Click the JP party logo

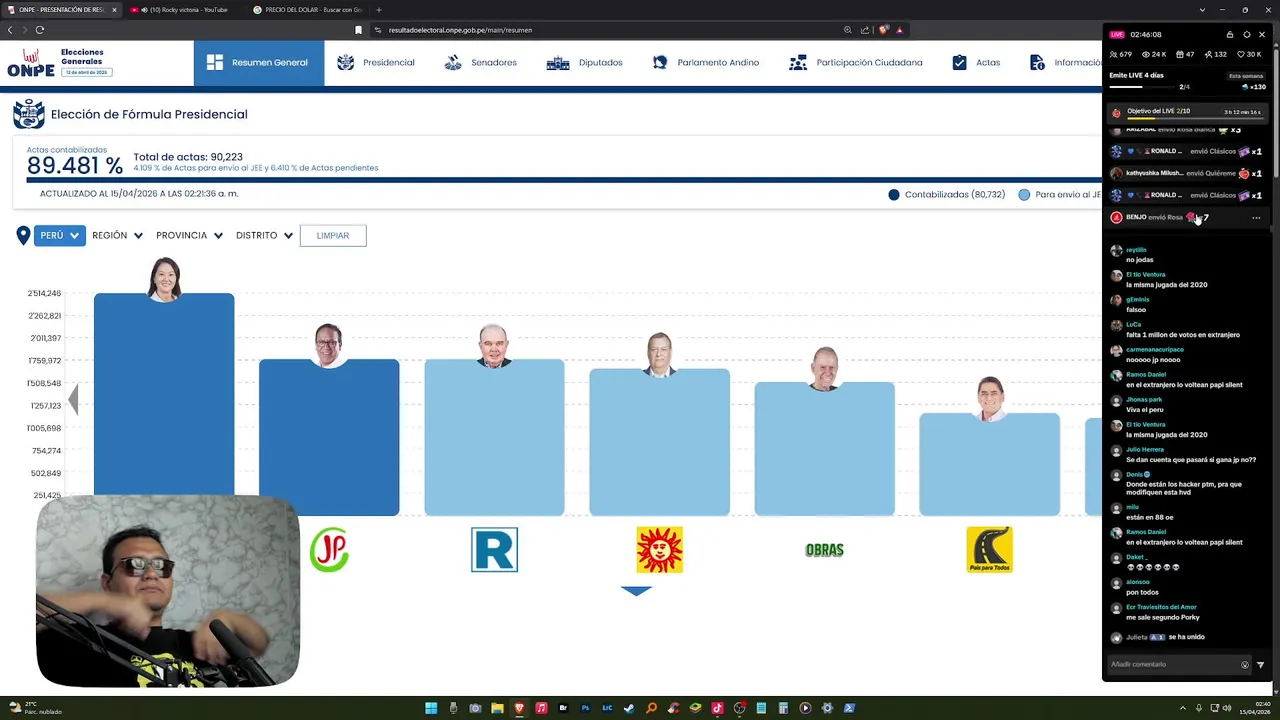click(329, 550)
